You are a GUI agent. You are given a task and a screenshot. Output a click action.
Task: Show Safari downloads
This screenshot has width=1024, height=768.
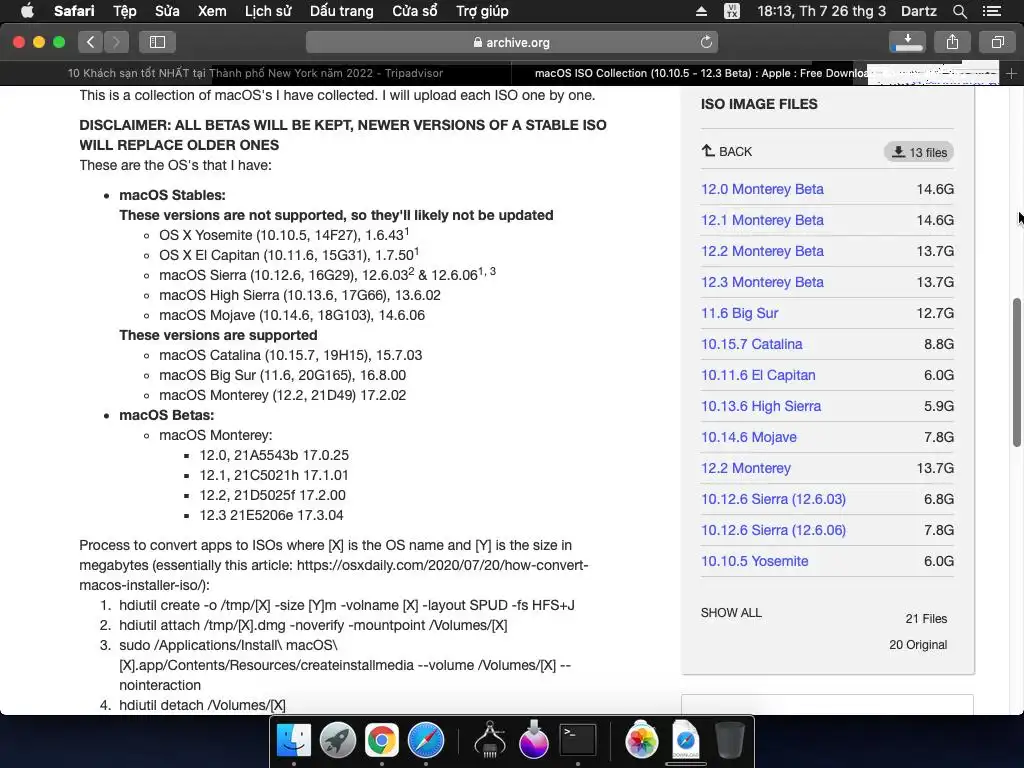(906, 42)
